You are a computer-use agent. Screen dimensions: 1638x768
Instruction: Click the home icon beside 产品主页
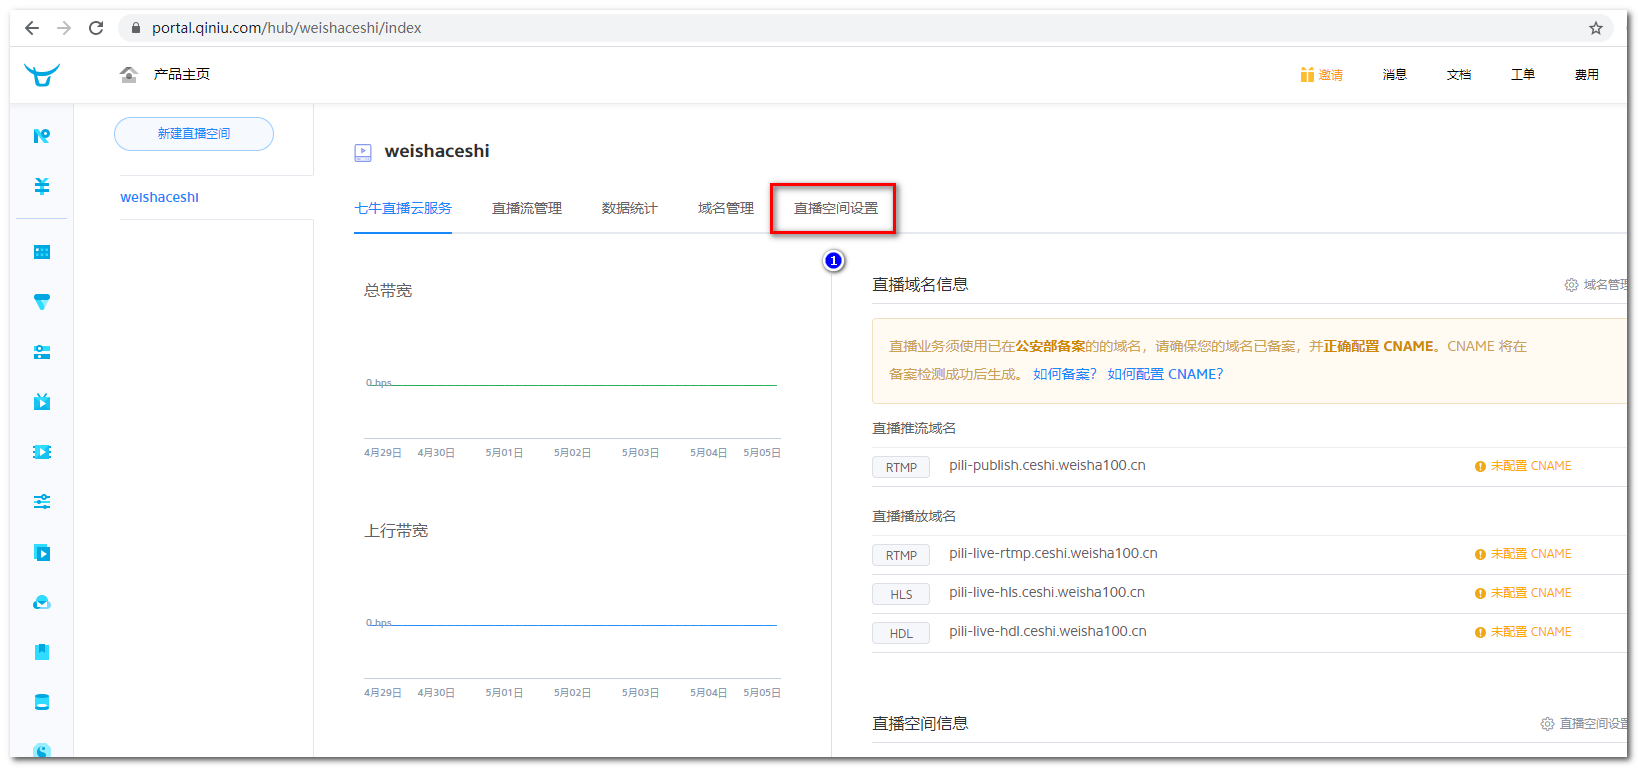click(x=129, y=74)
